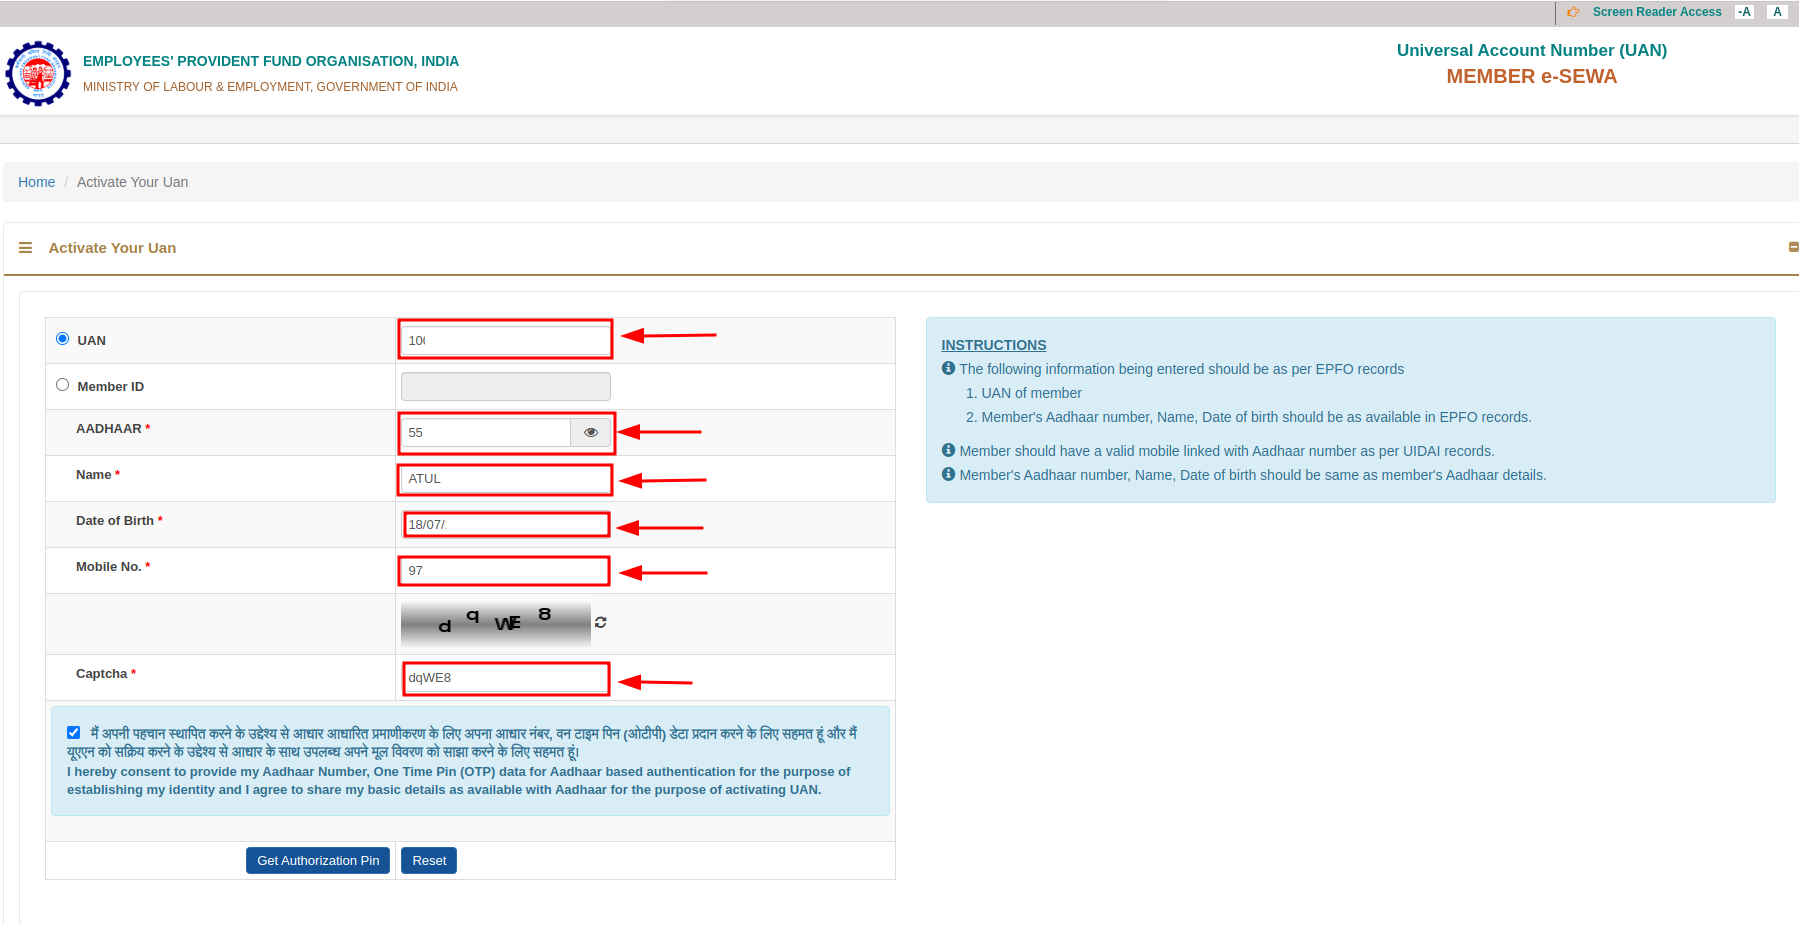
Task: Reset the activation form
Action: tap(429, 861)
